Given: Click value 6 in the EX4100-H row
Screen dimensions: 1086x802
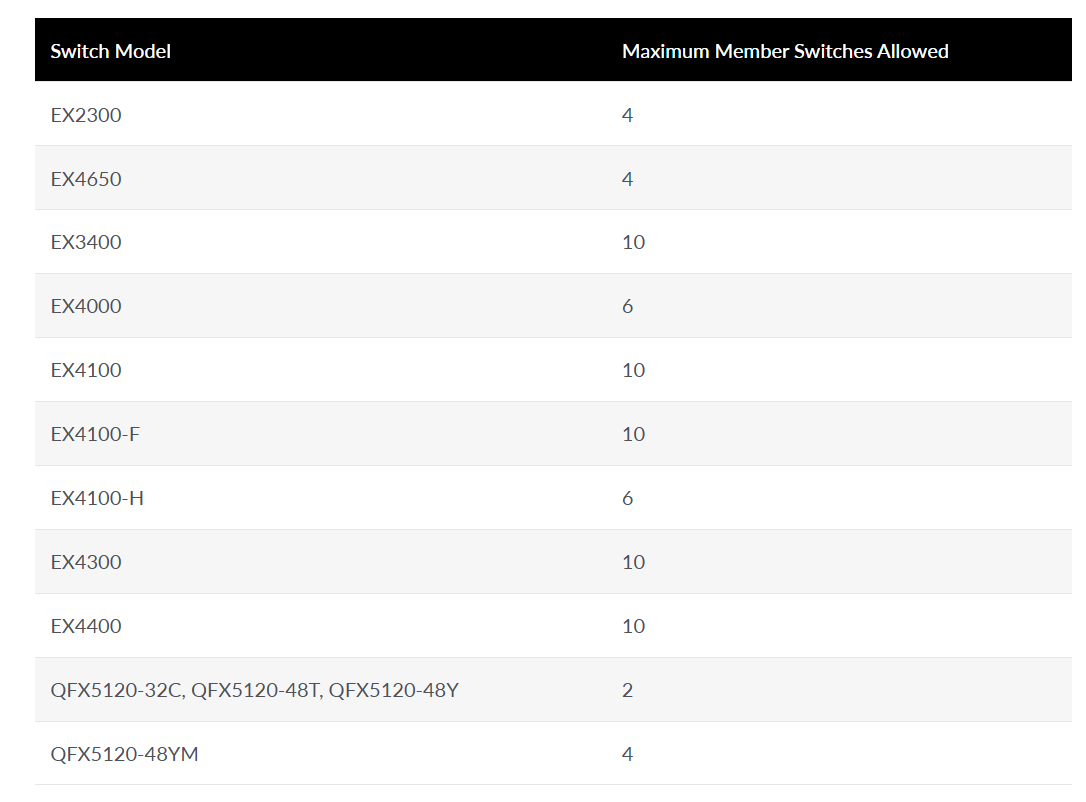Looking at the screenshot, I should pyautogui.click(x=627, y=498).
